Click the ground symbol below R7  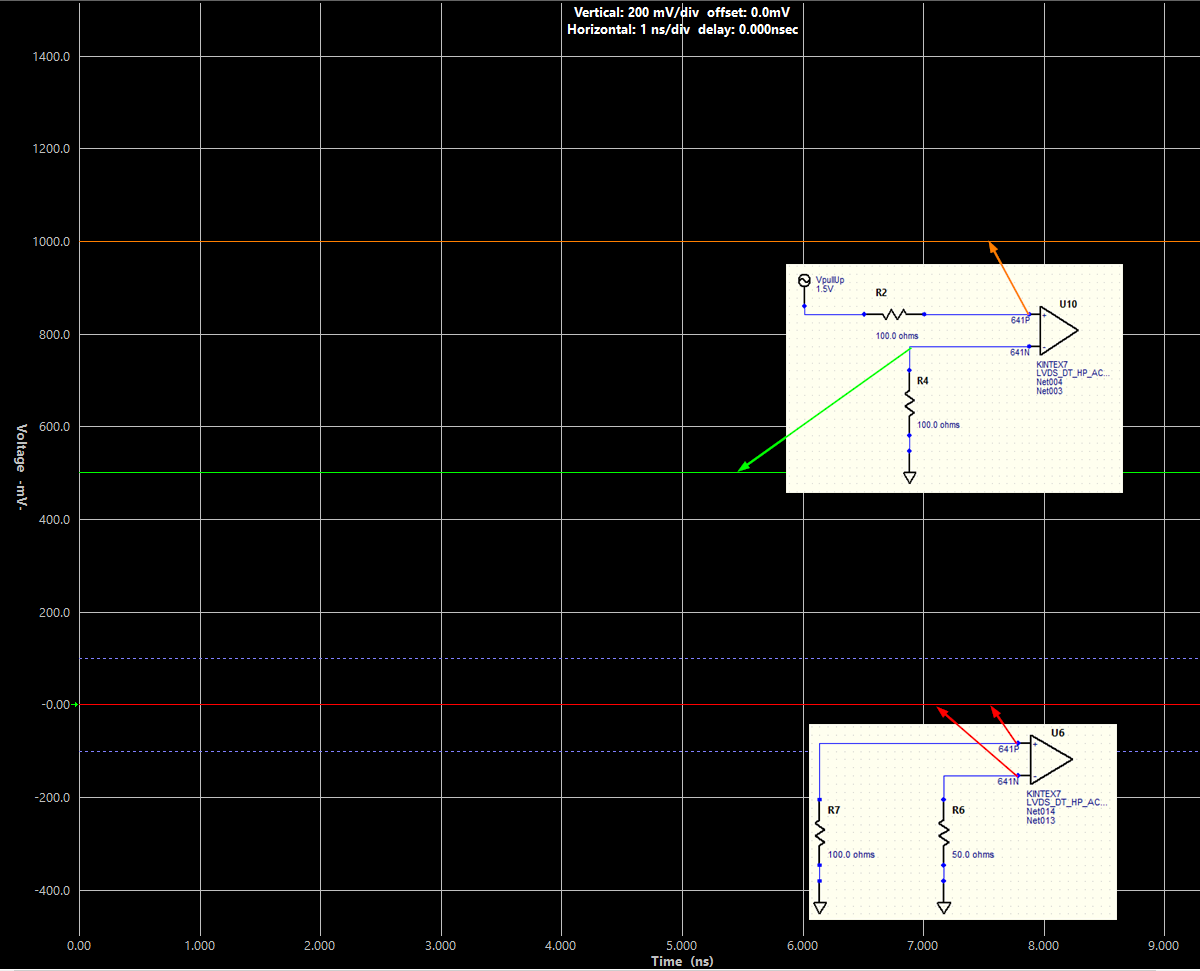click(820, 906)
